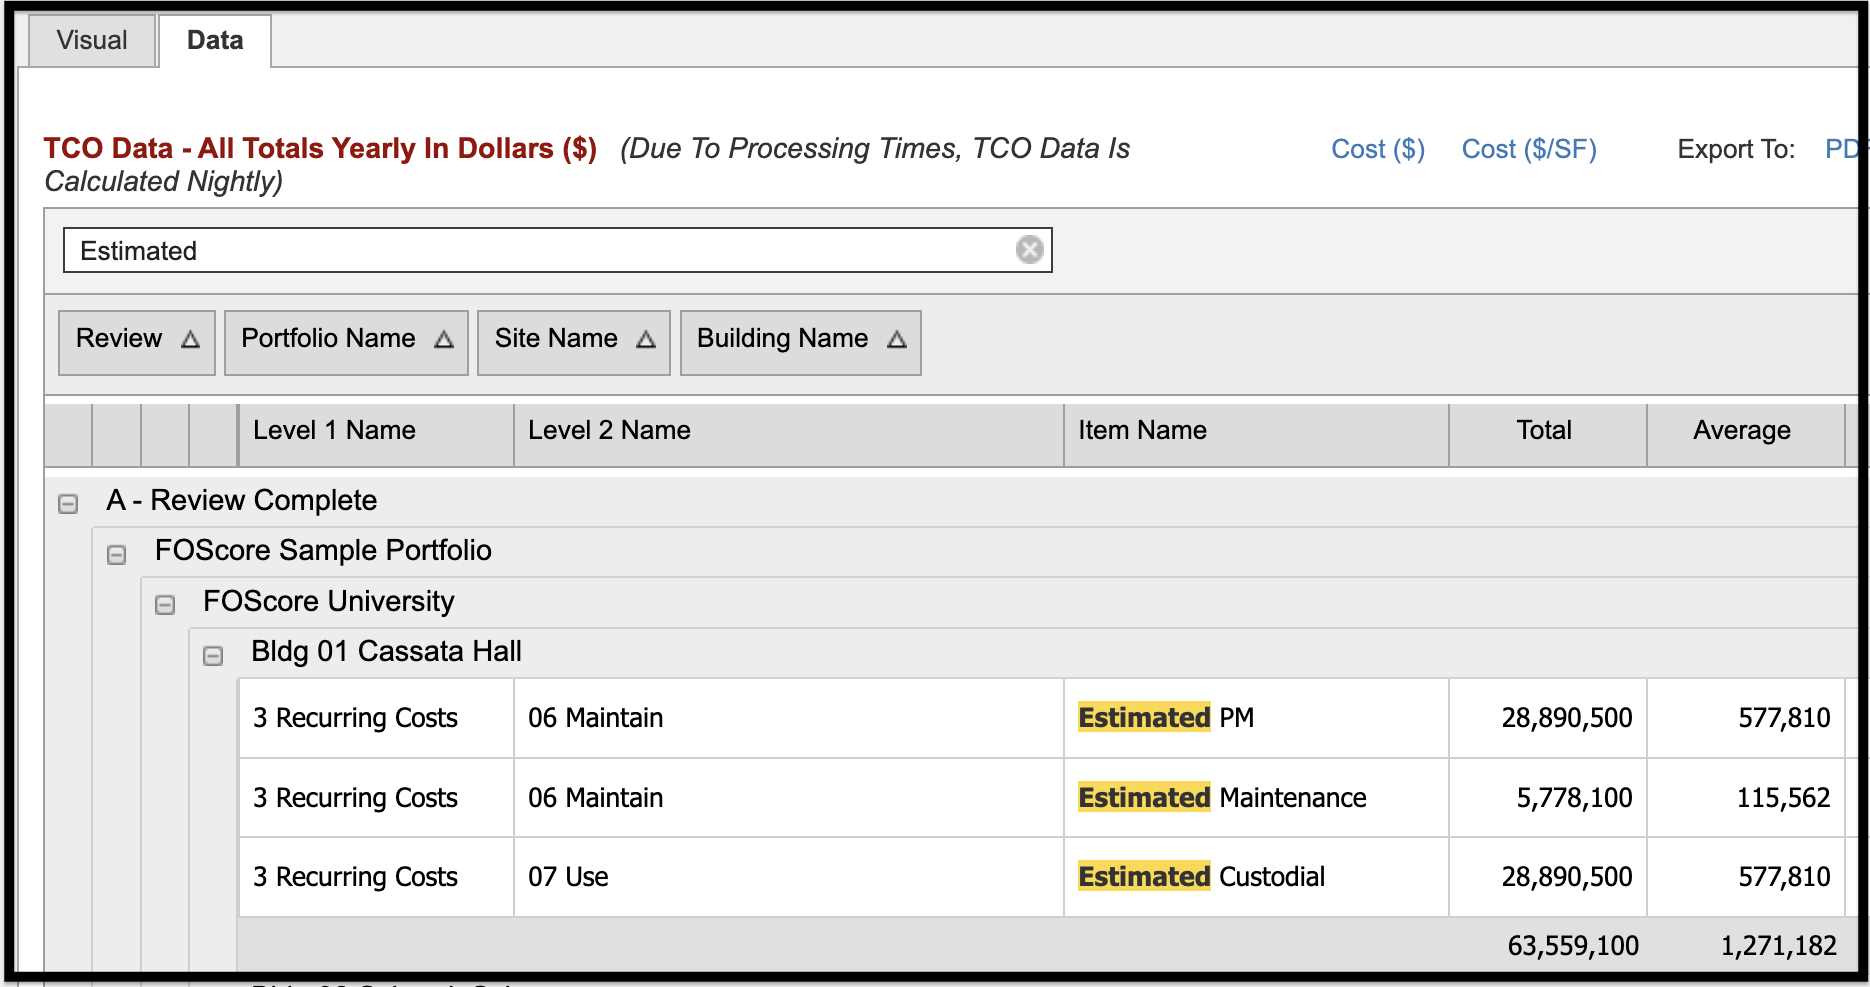
Task: Select the Data tab
Action: pos(215,41)
